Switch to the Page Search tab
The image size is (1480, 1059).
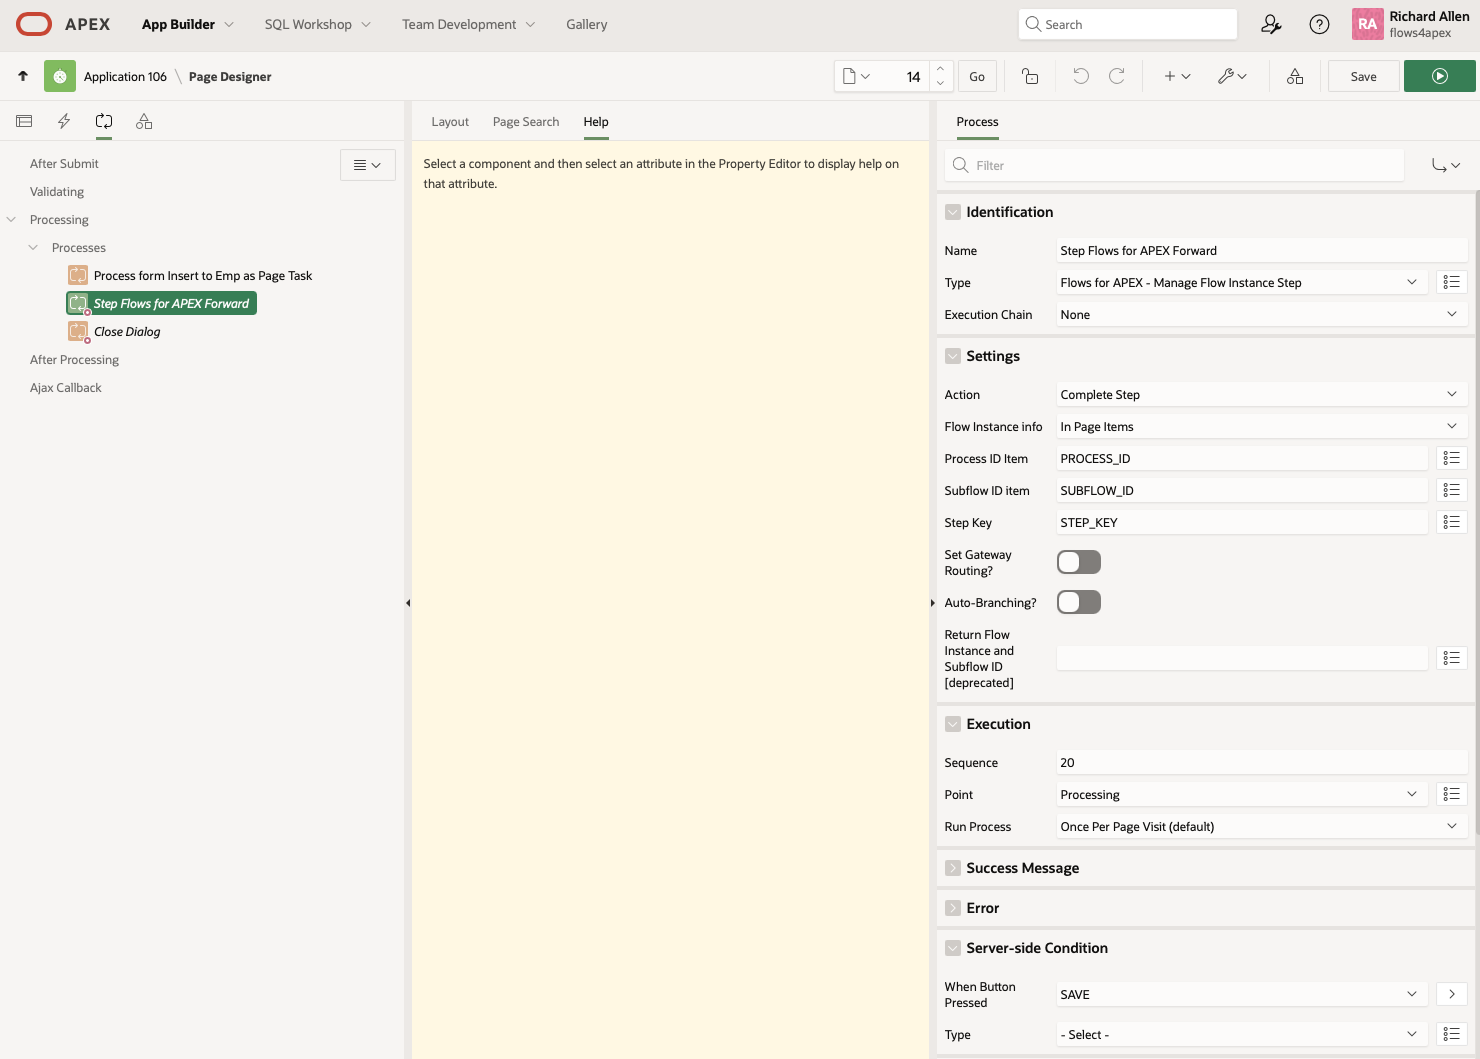point(526,121)
